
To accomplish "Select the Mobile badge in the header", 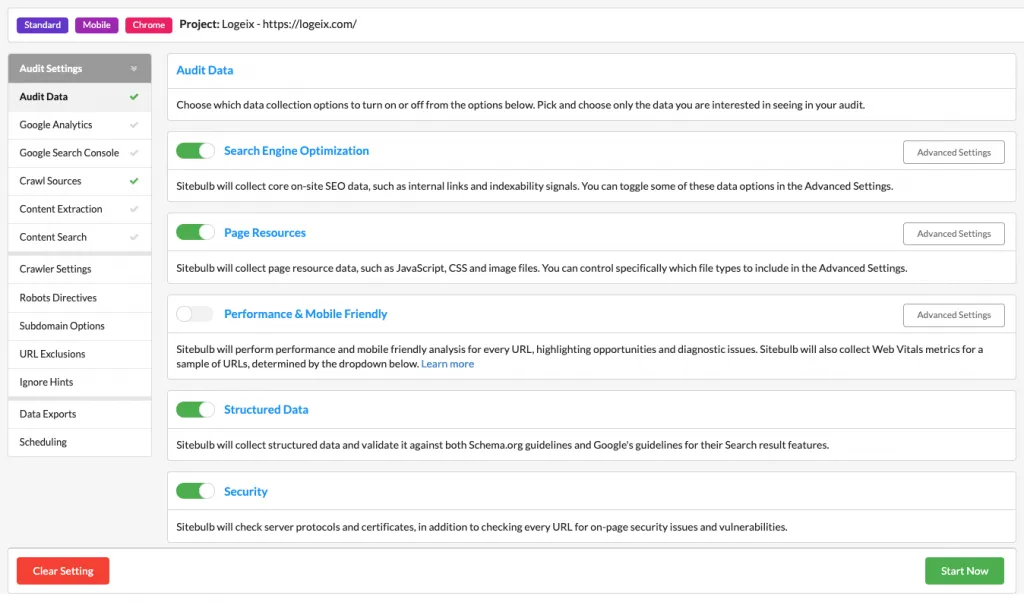I will point(96,24).
